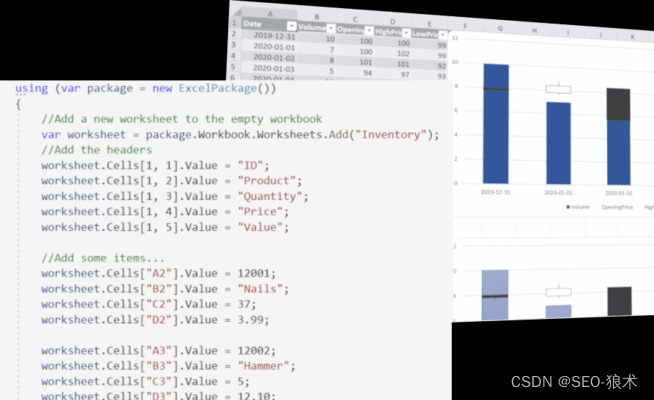Open the OpeningPrice column filter dropdown
The width and height of the screenshot is (654, 400).
369,31
